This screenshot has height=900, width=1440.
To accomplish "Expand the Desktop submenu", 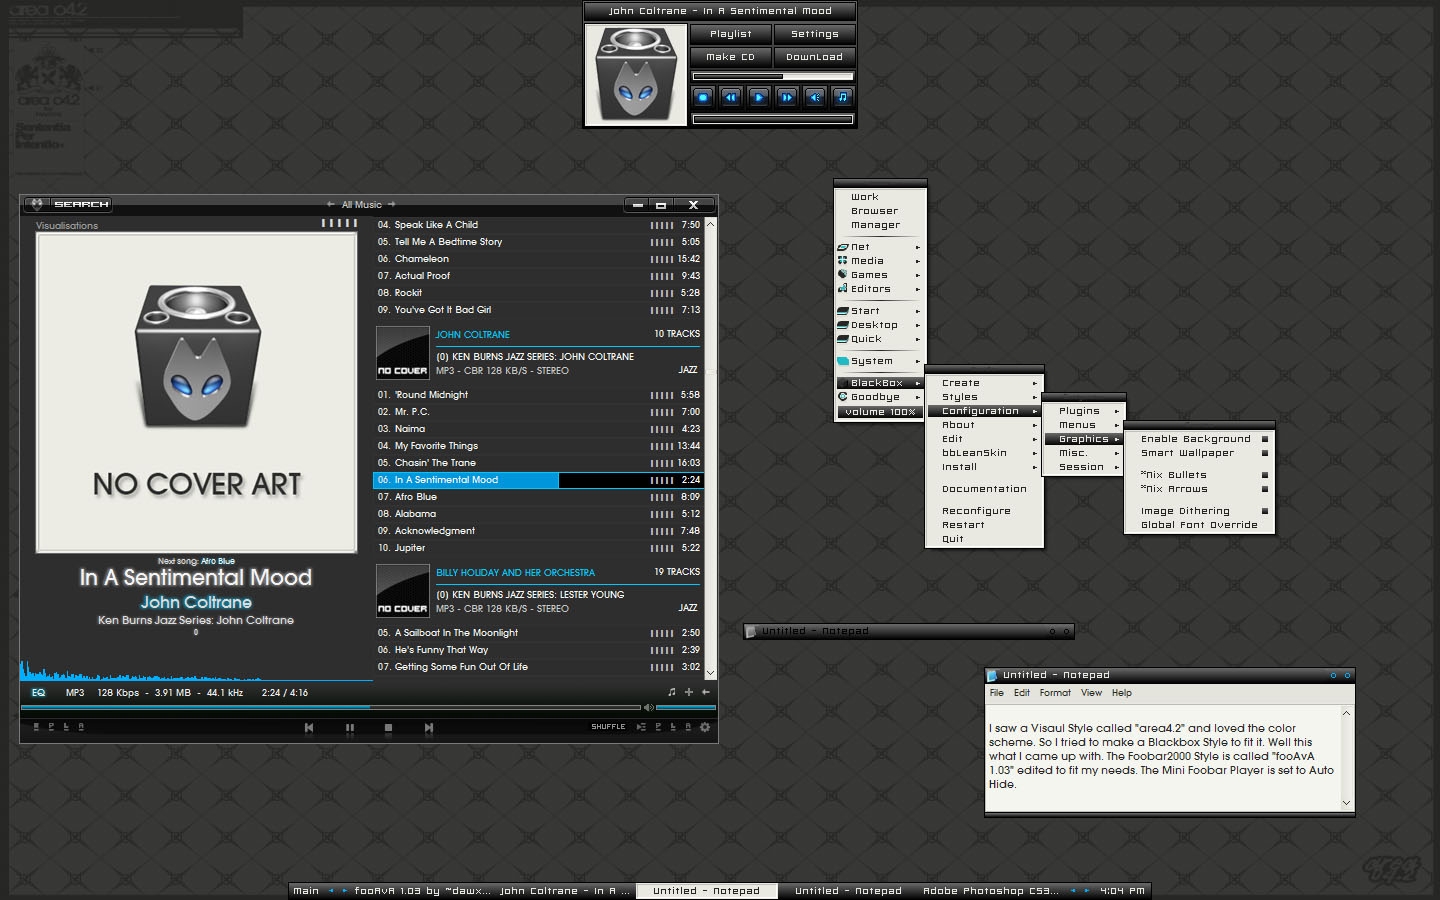I will (x=880, y=325).
